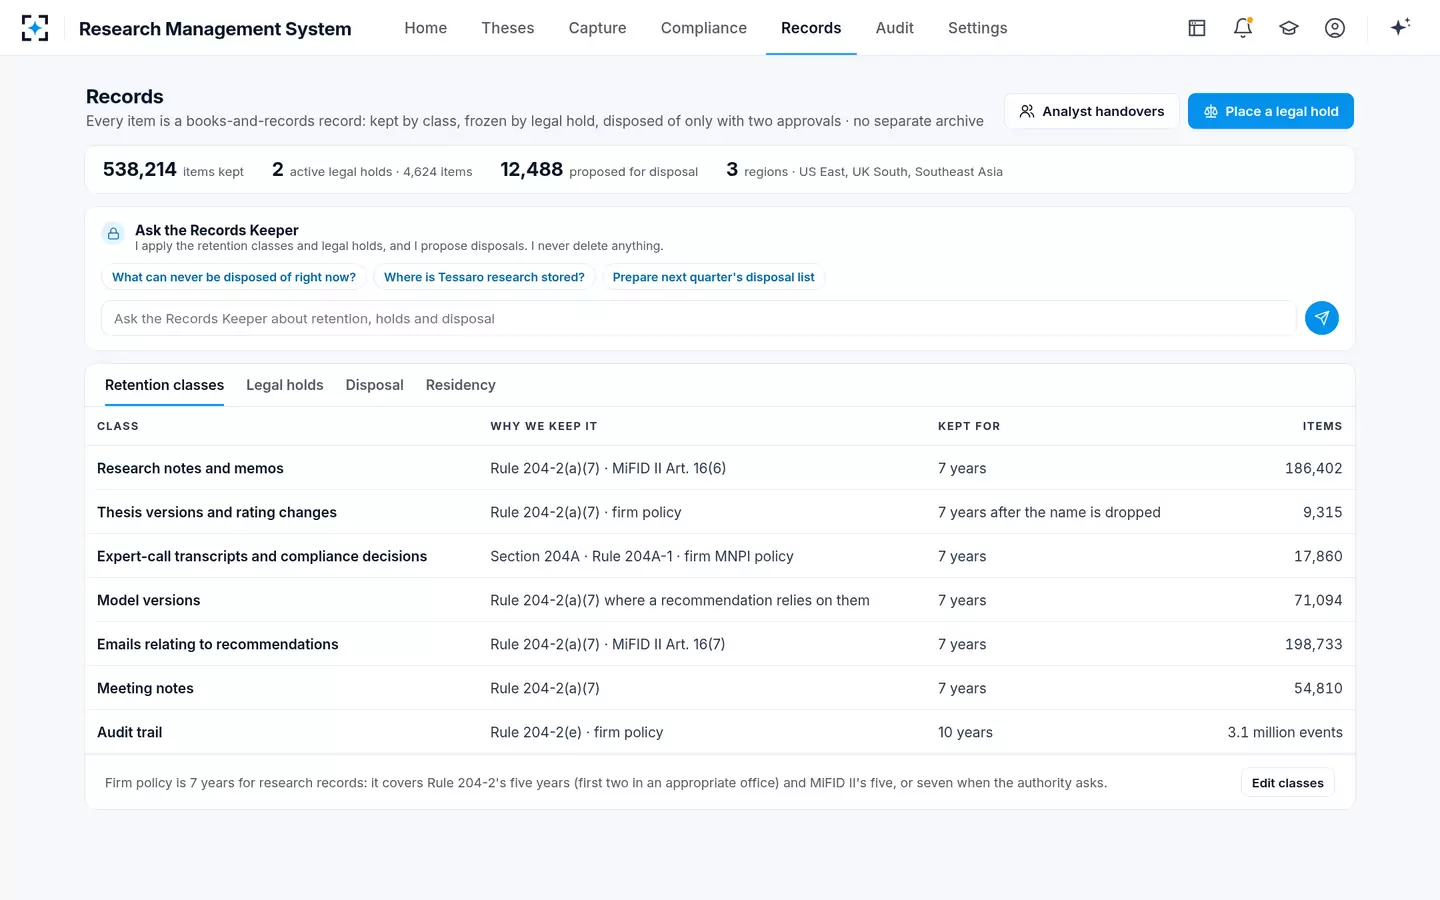
Task: Choose 'What can never be disposed of right now?' suggestion
Action: tap(234, 277)
